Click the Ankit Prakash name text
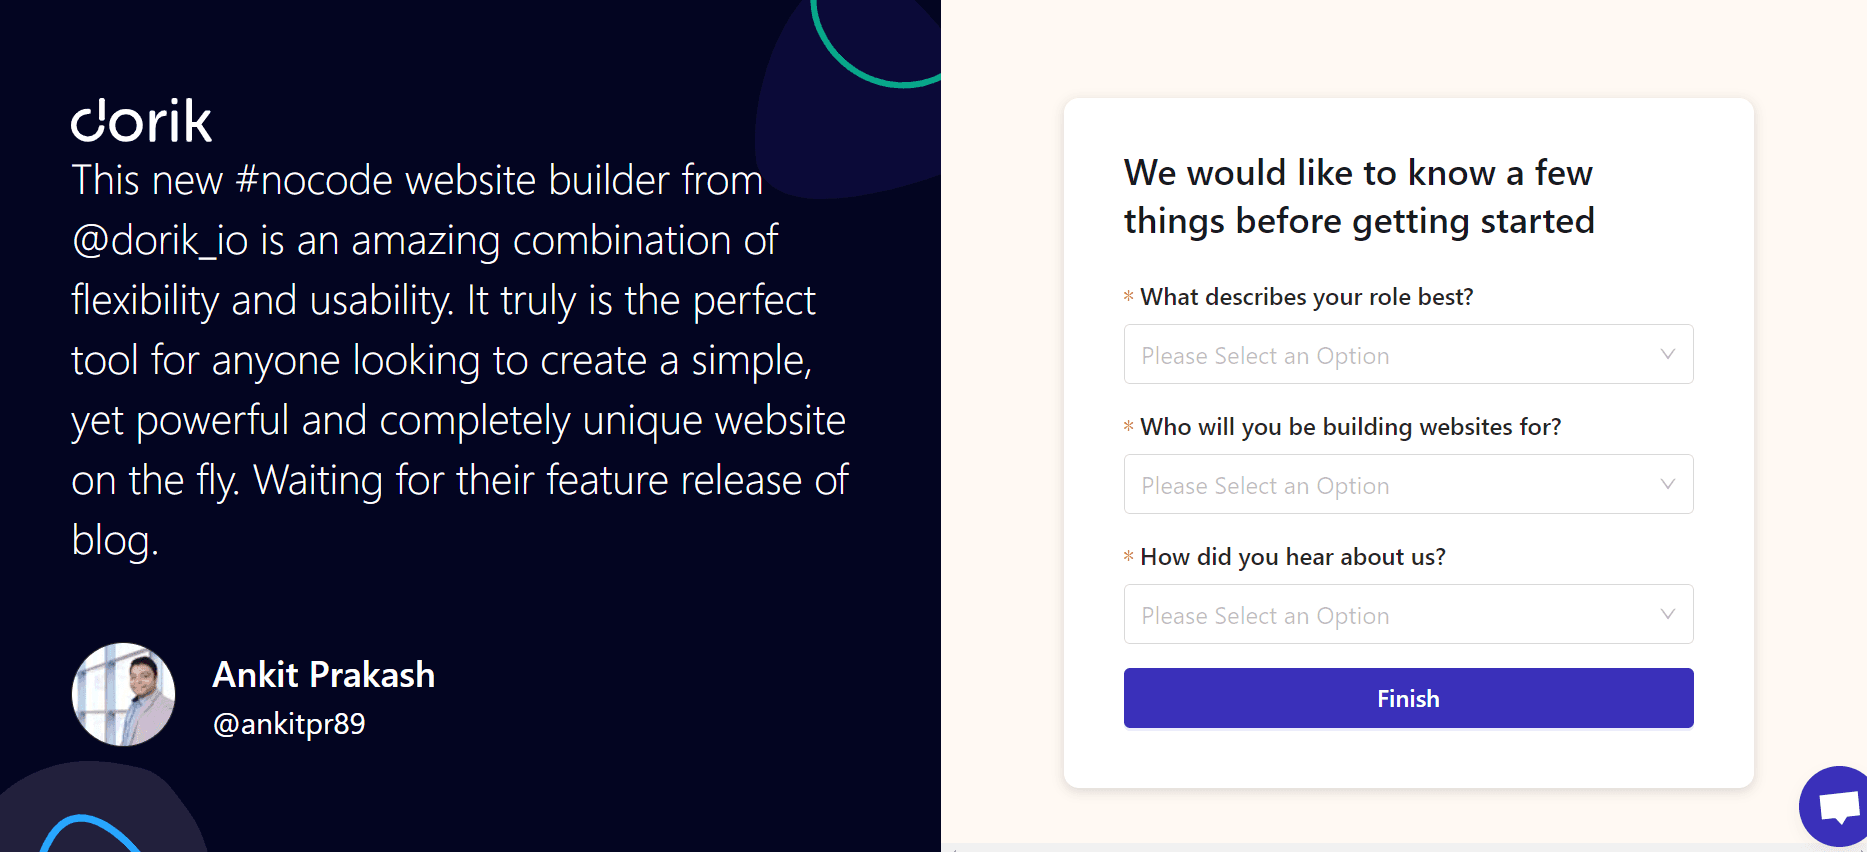This screenshot has height=852, width=1867. point(323,676)
